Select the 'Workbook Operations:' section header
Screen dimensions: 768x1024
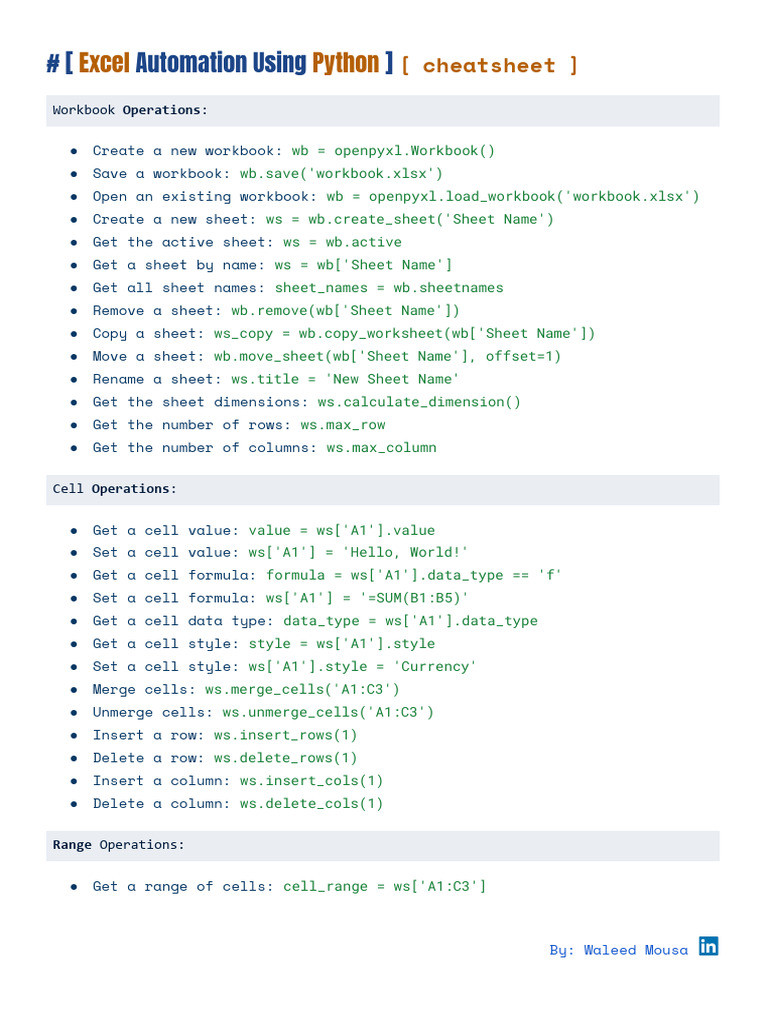click(x=130, y=110)
